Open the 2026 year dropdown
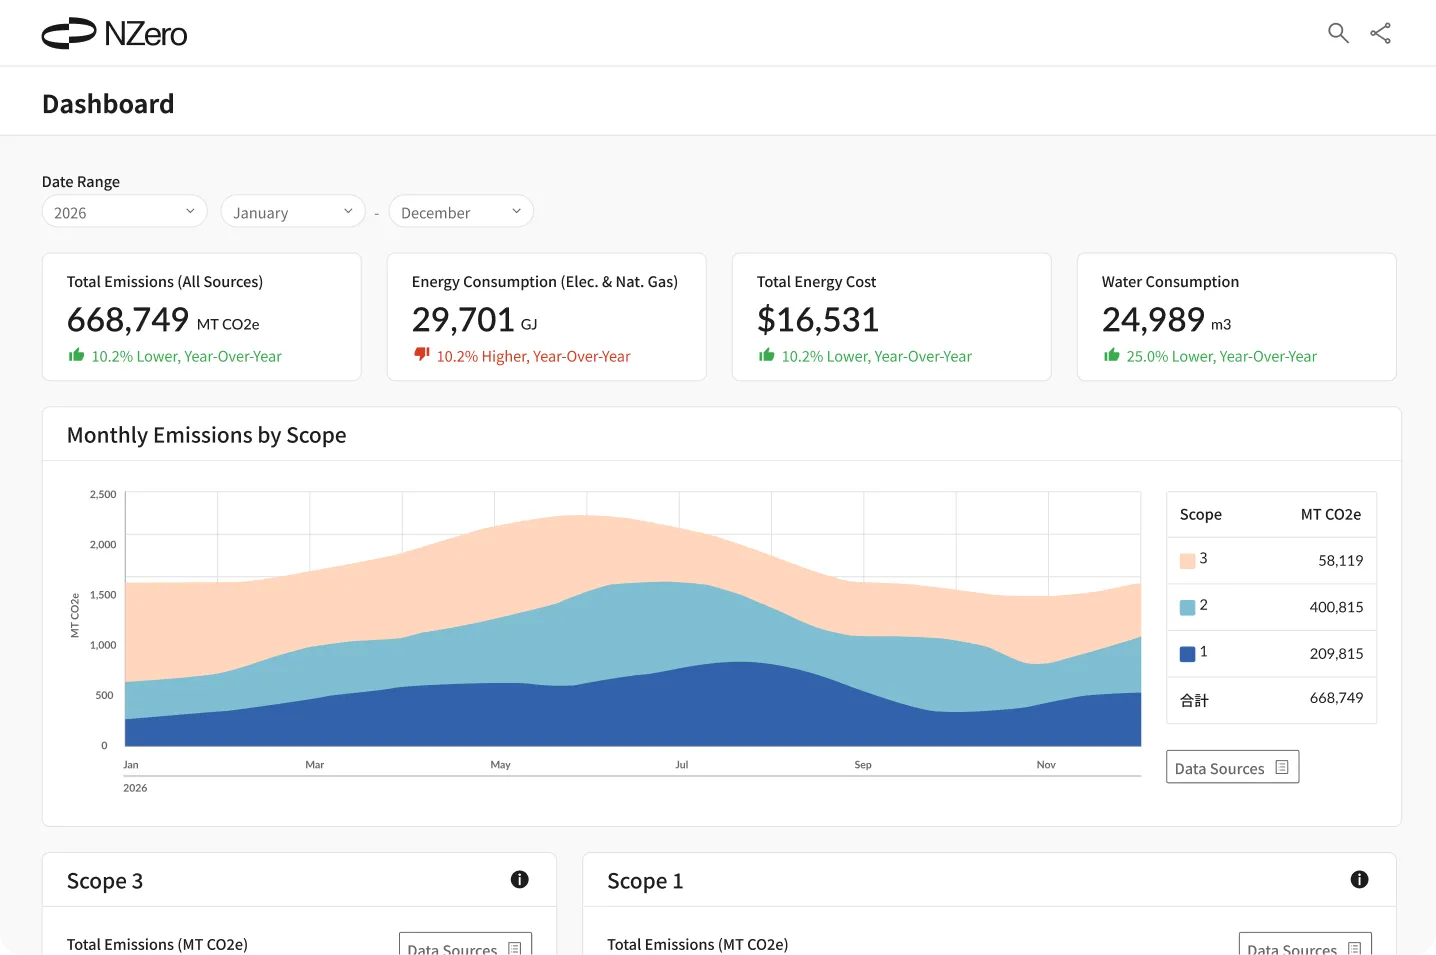 pos(124,212)
